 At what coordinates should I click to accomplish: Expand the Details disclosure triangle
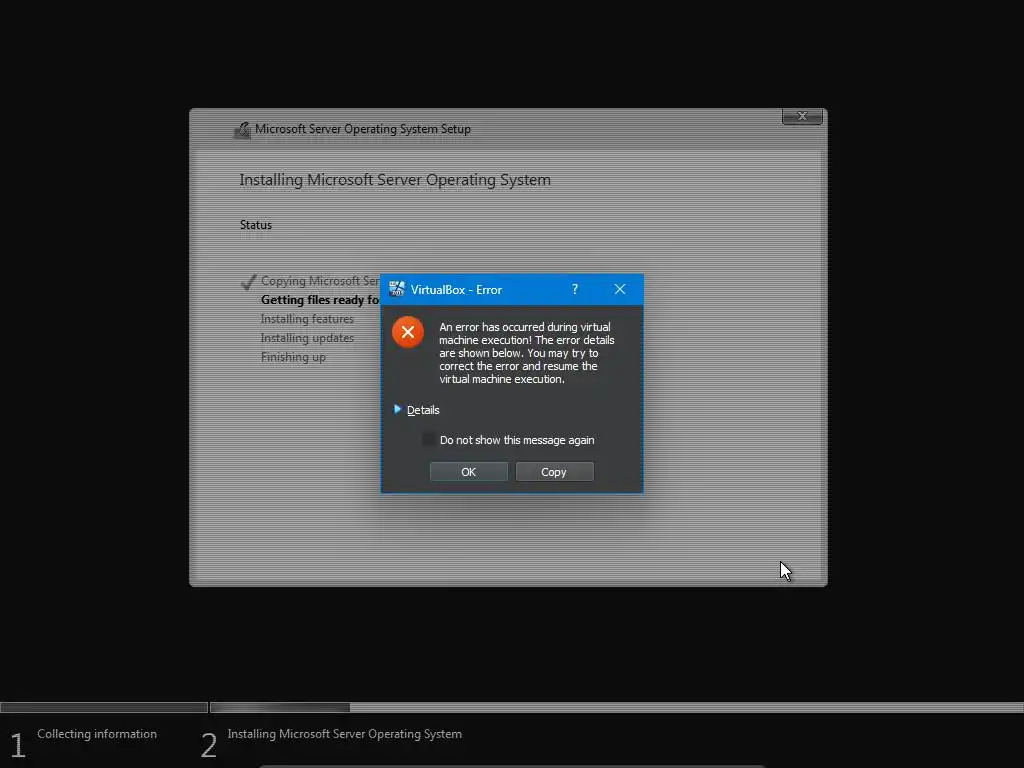(397, 409)
